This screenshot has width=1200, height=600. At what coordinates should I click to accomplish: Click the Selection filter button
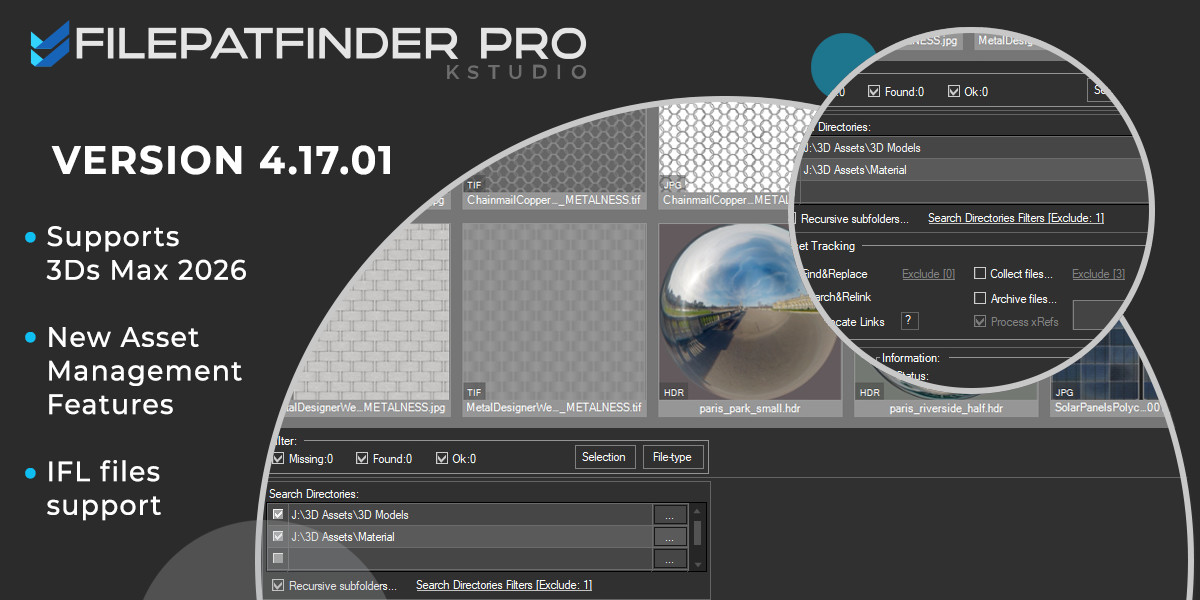(x=604, y=457)
